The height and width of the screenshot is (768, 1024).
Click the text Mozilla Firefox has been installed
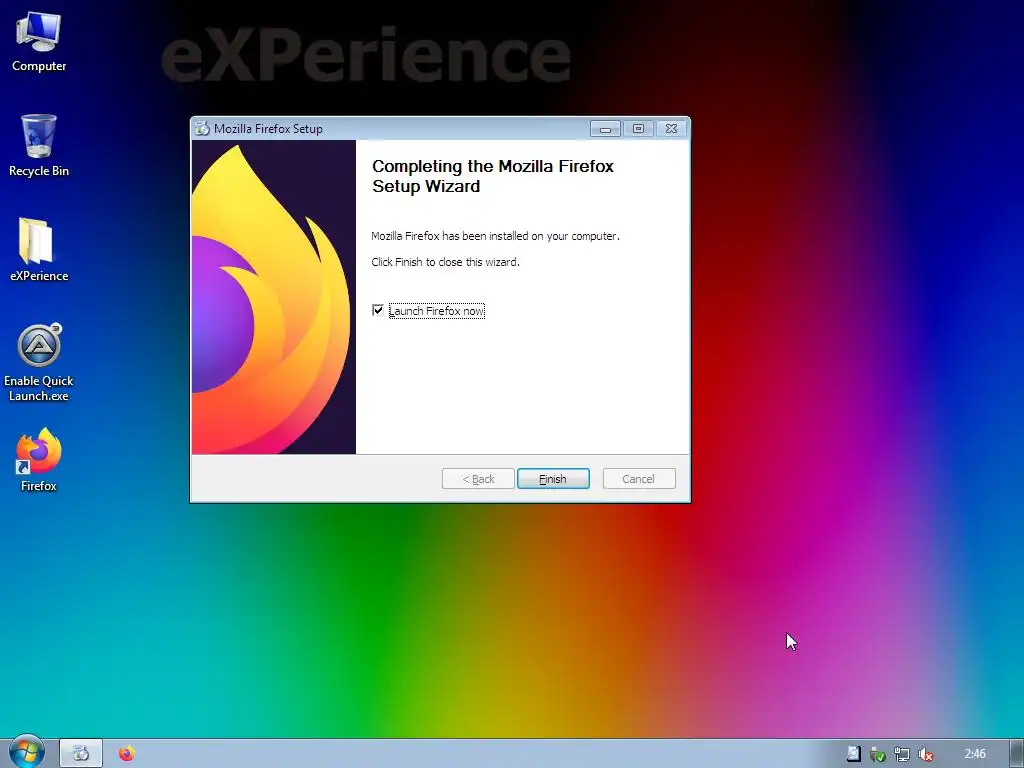coord(495,236)
